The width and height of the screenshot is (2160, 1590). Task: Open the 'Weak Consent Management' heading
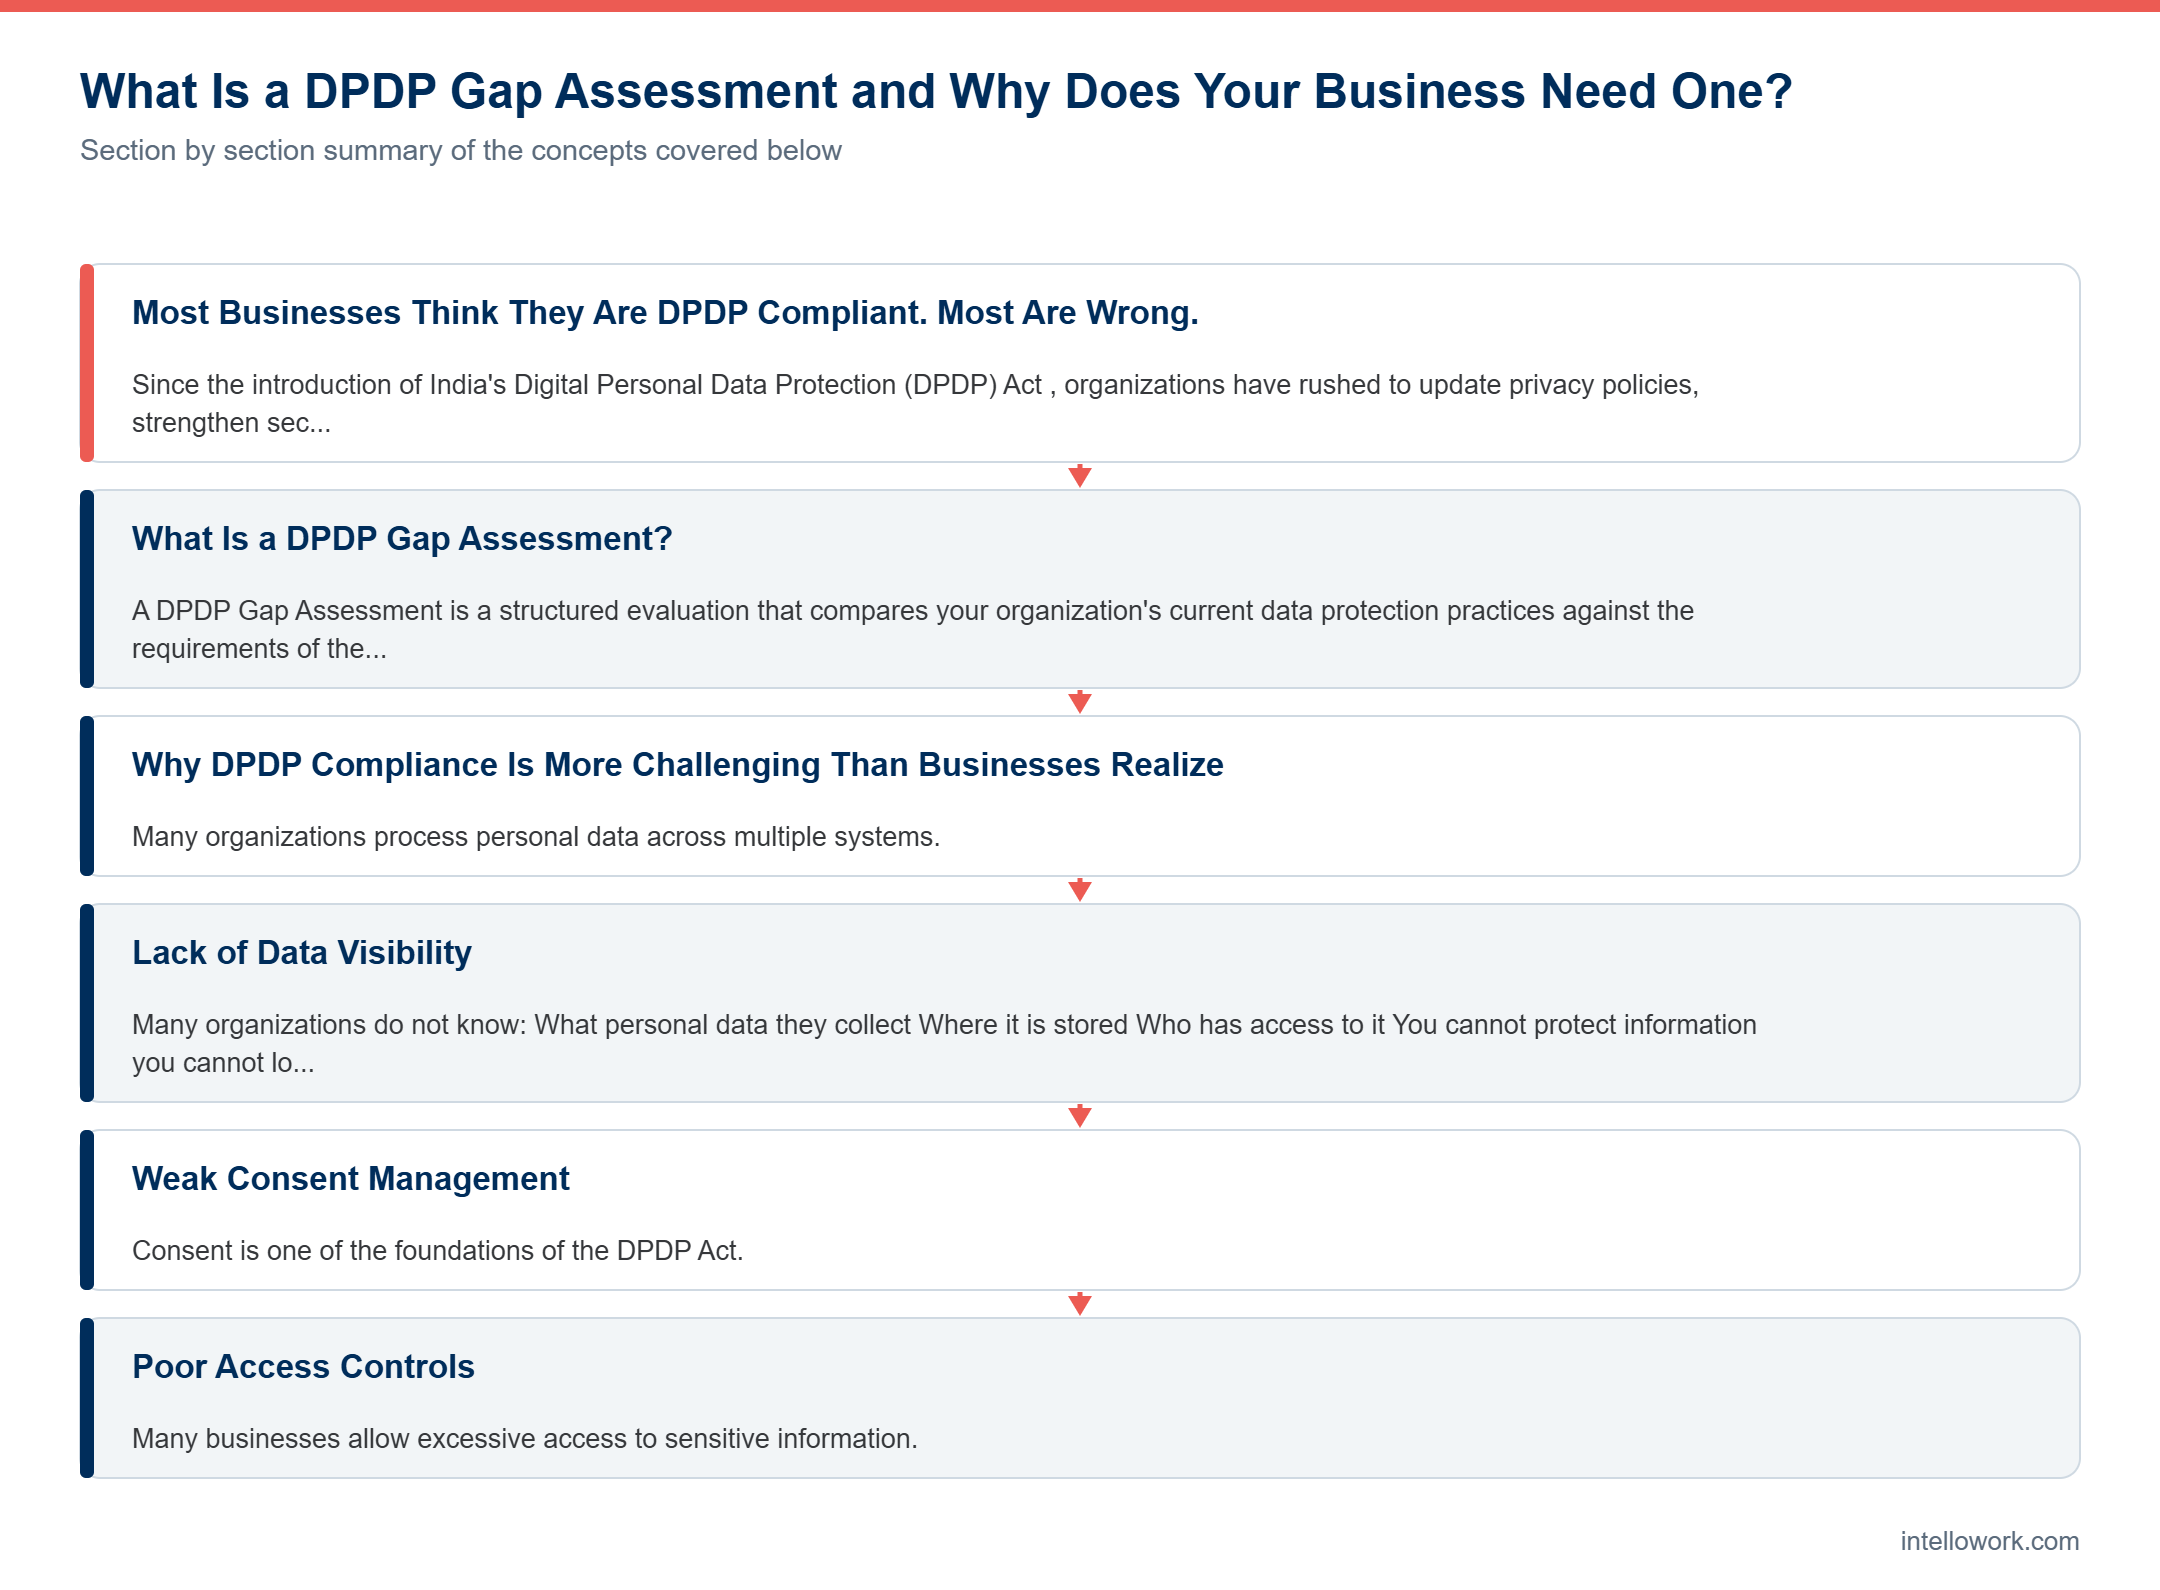click(x=351, y=1179)
